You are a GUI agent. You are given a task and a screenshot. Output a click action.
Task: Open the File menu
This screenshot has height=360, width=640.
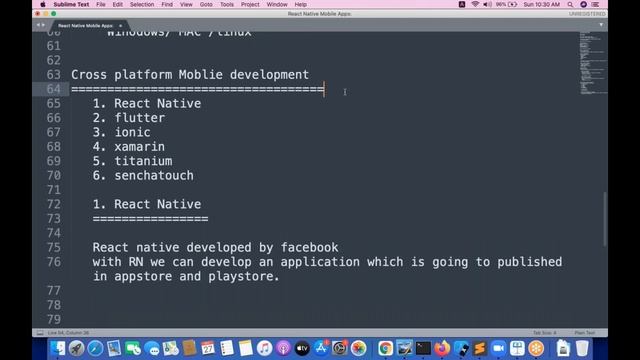pyautogui.click(x=101, y=4)
